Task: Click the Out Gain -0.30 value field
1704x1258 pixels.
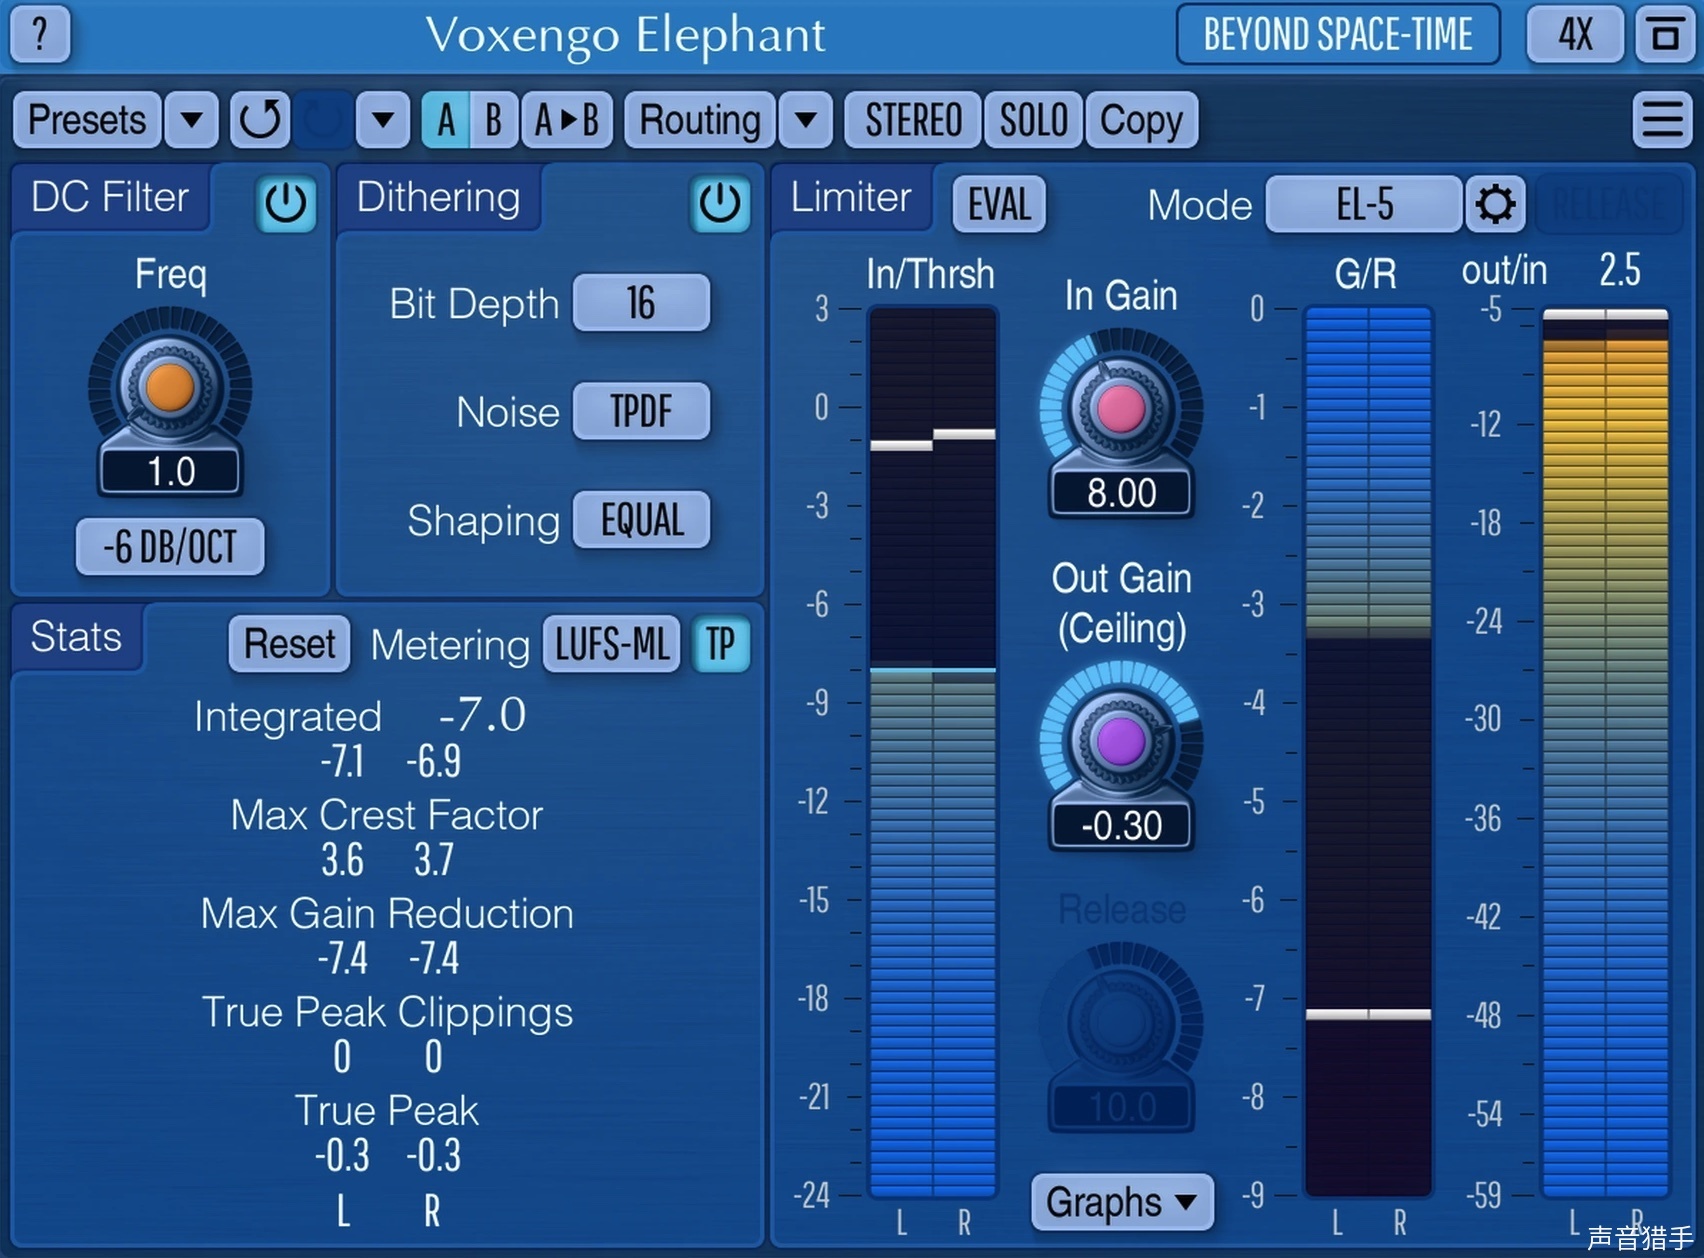Action: pos(1121,826)
